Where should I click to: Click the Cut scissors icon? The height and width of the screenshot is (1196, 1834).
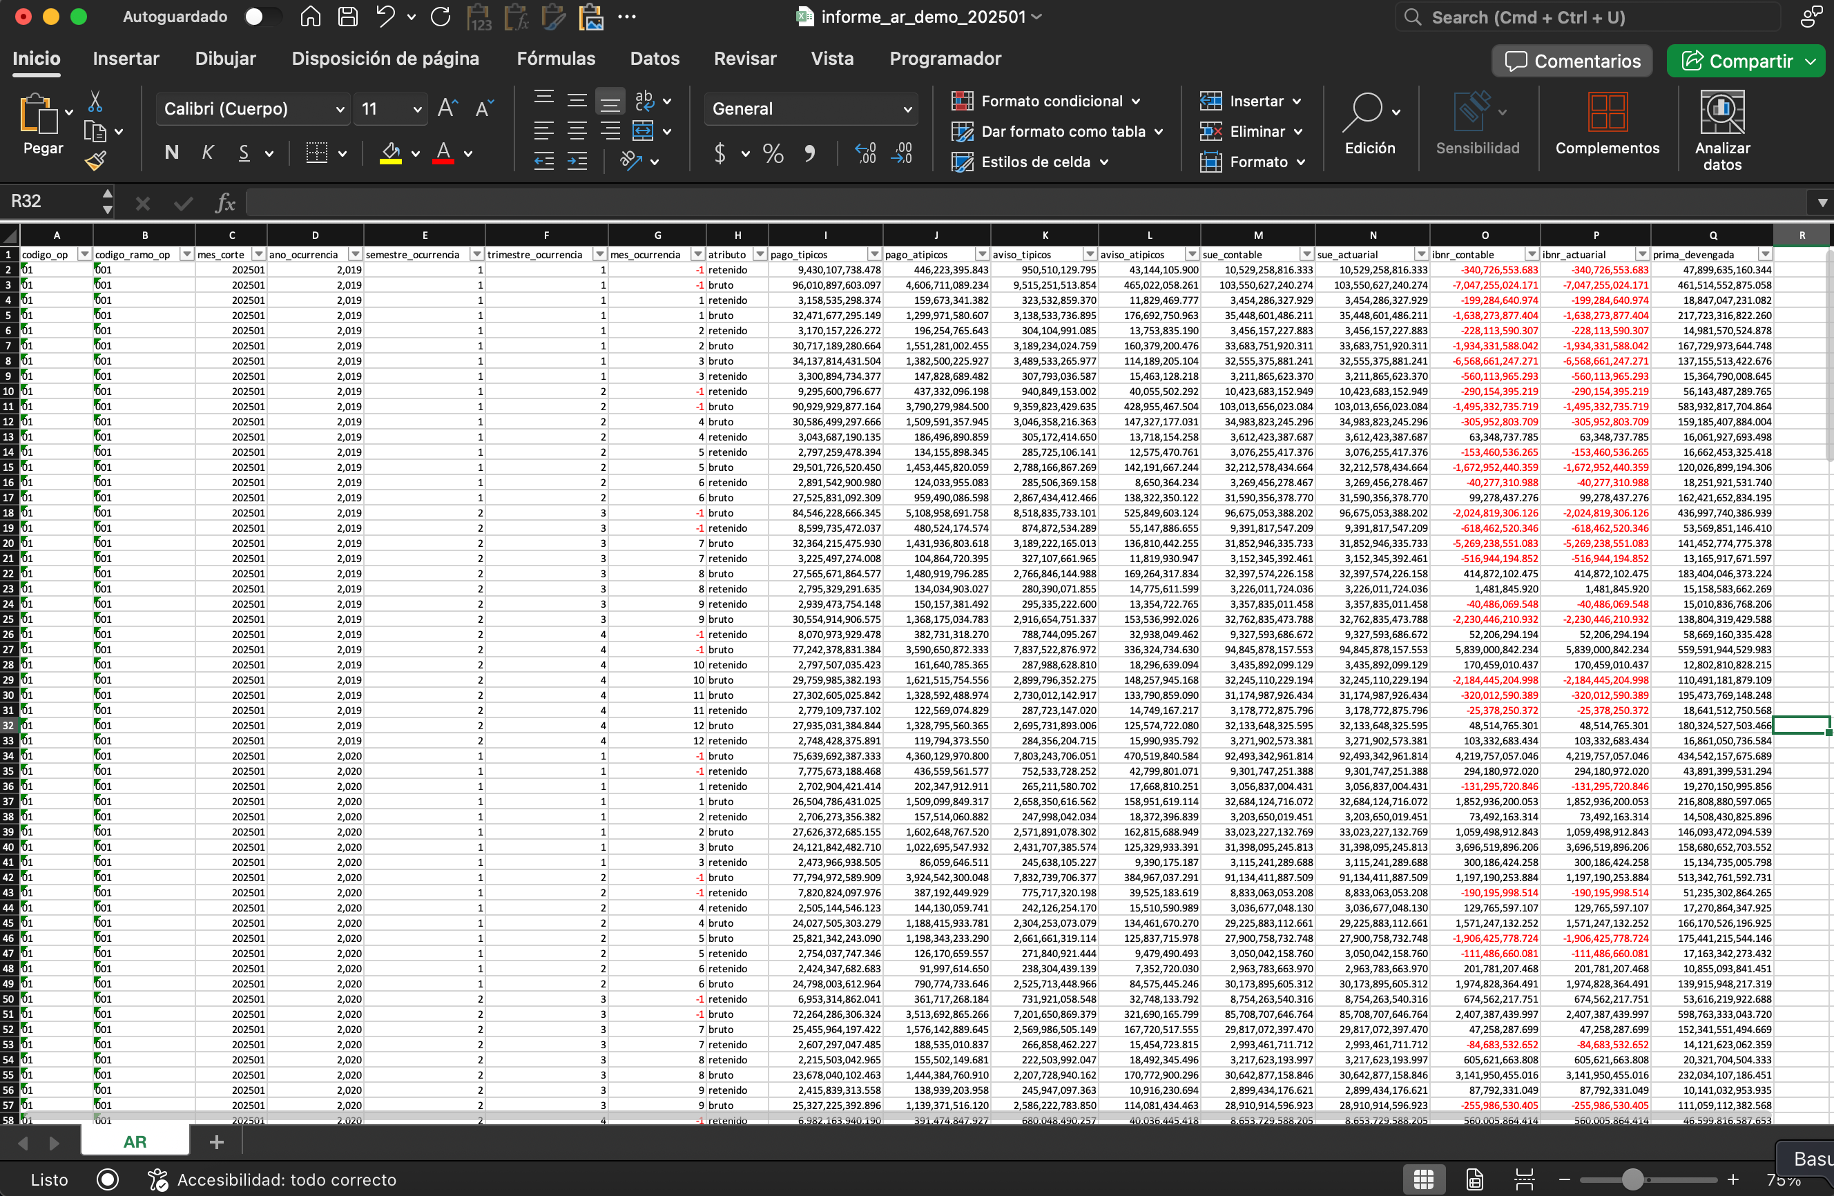point(96,102)
